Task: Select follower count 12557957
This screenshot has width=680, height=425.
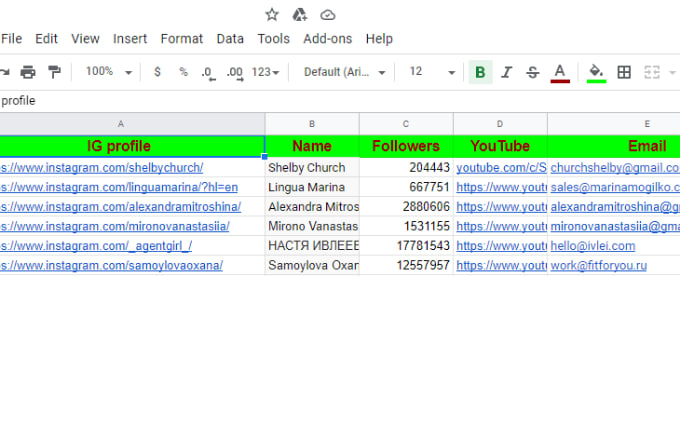Action: click(406, 265)
